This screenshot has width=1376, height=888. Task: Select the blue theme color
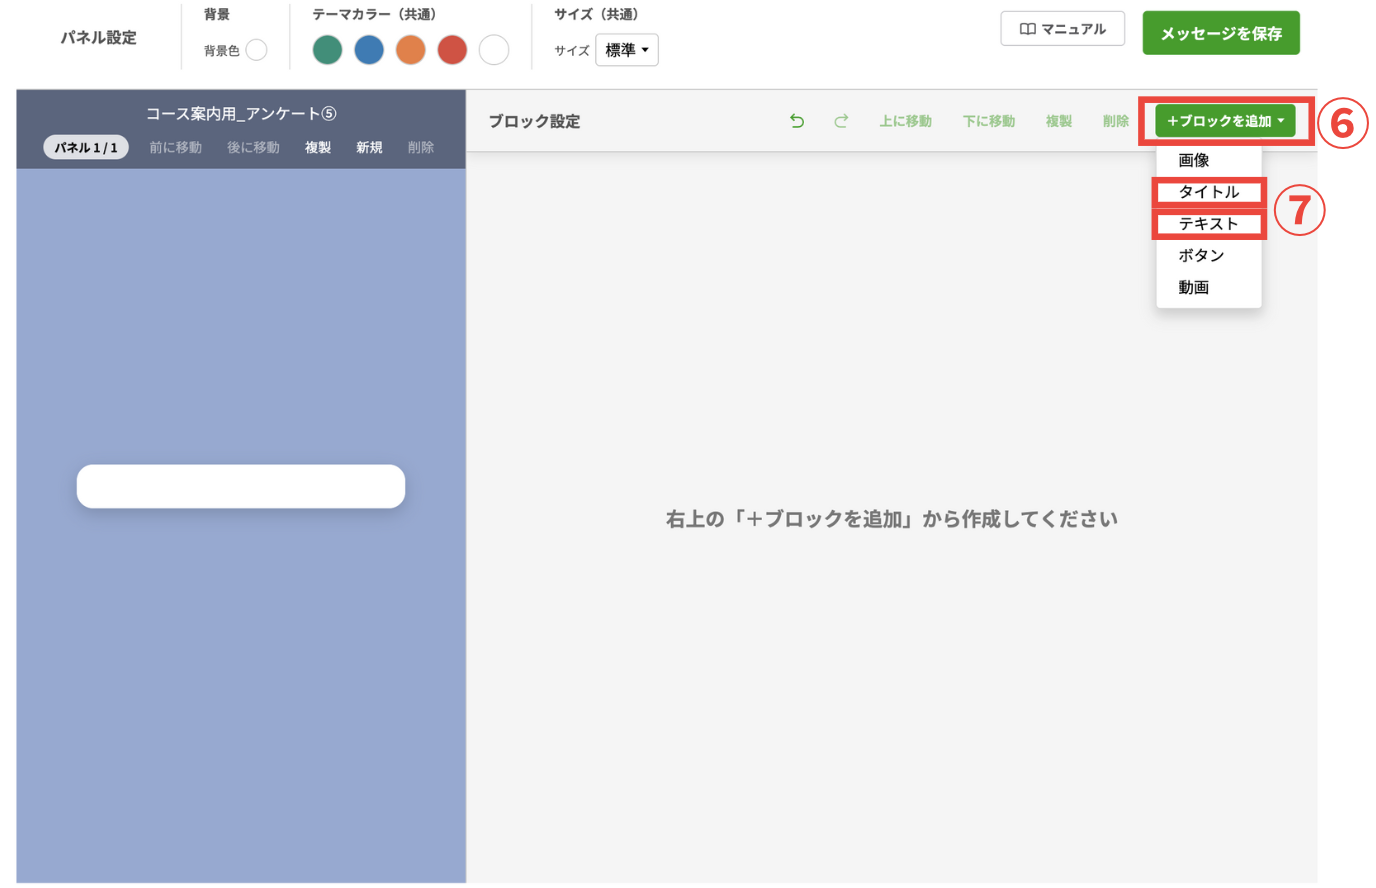[x=369, y=50]
